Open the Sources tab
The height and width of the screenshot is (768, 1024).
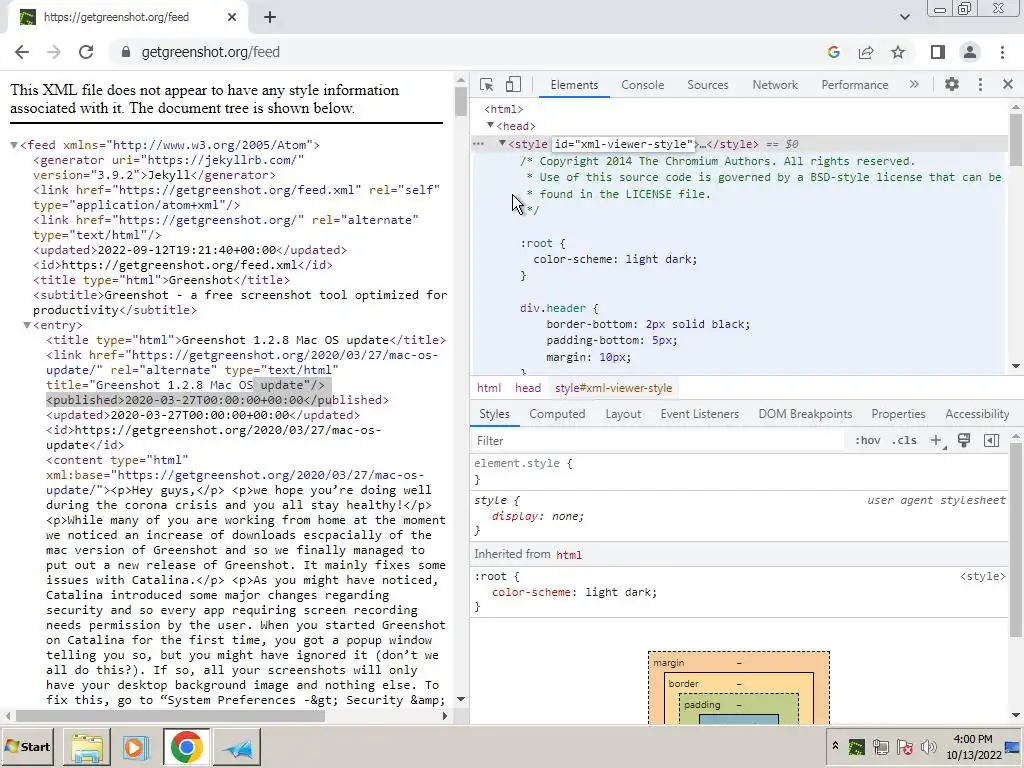pyautogui.click(x=707, y=85)
